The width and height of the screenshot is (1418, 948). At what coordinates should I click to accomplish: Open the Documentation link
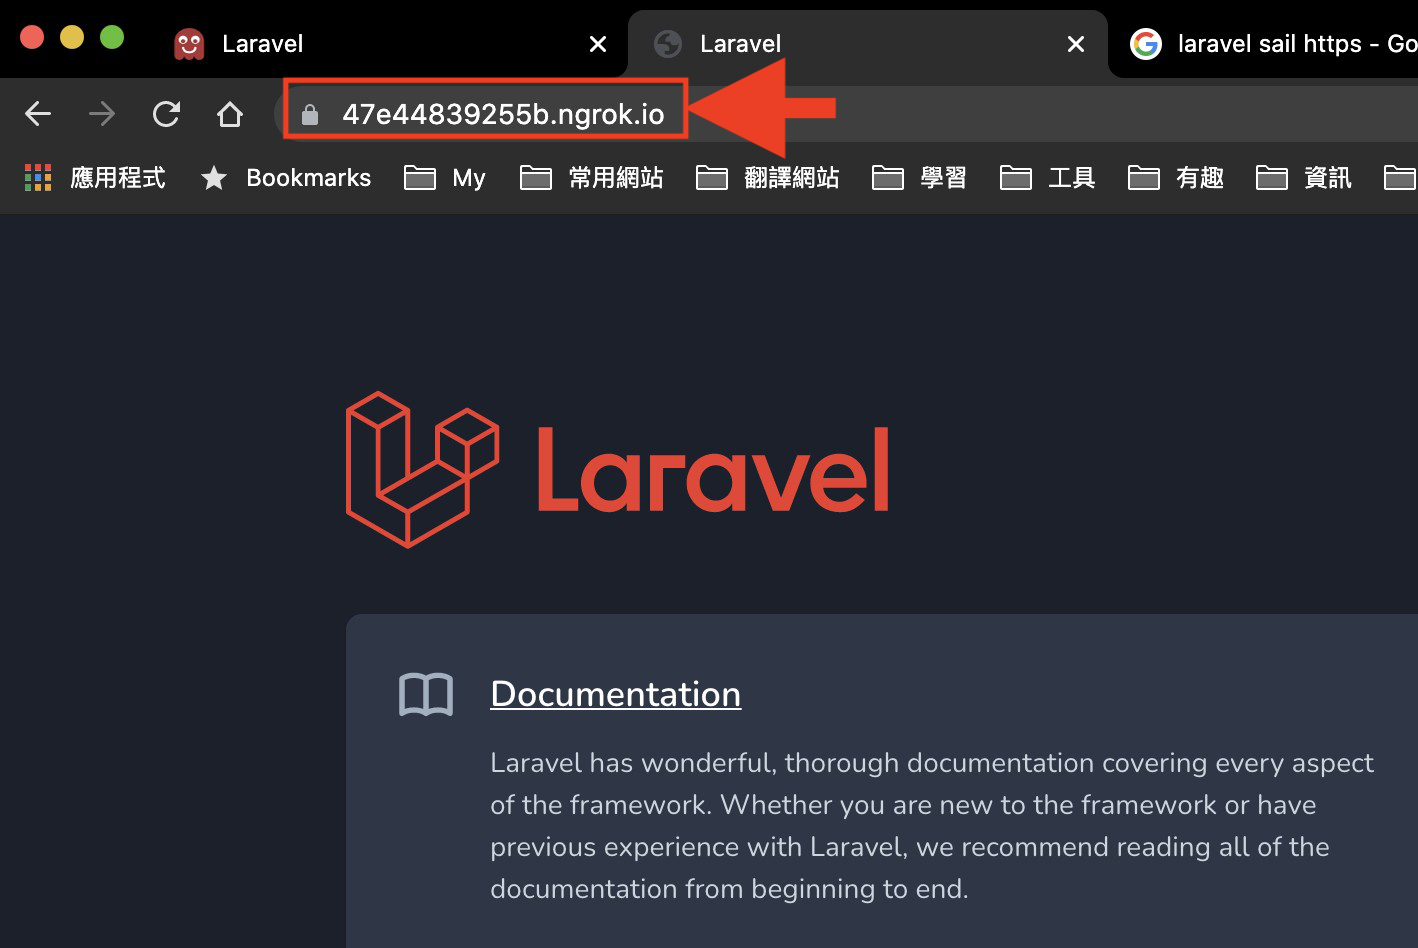tap(616, 694)
